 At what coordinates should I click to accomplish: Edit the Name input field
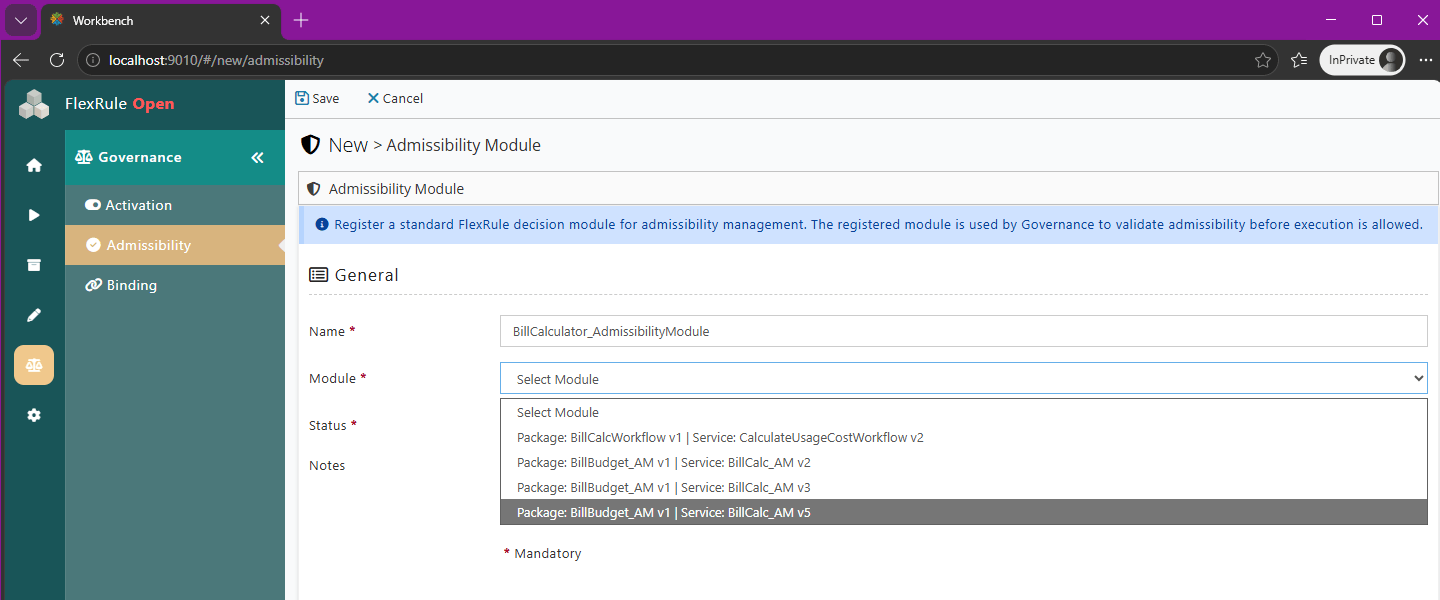[x=964, y=331]
